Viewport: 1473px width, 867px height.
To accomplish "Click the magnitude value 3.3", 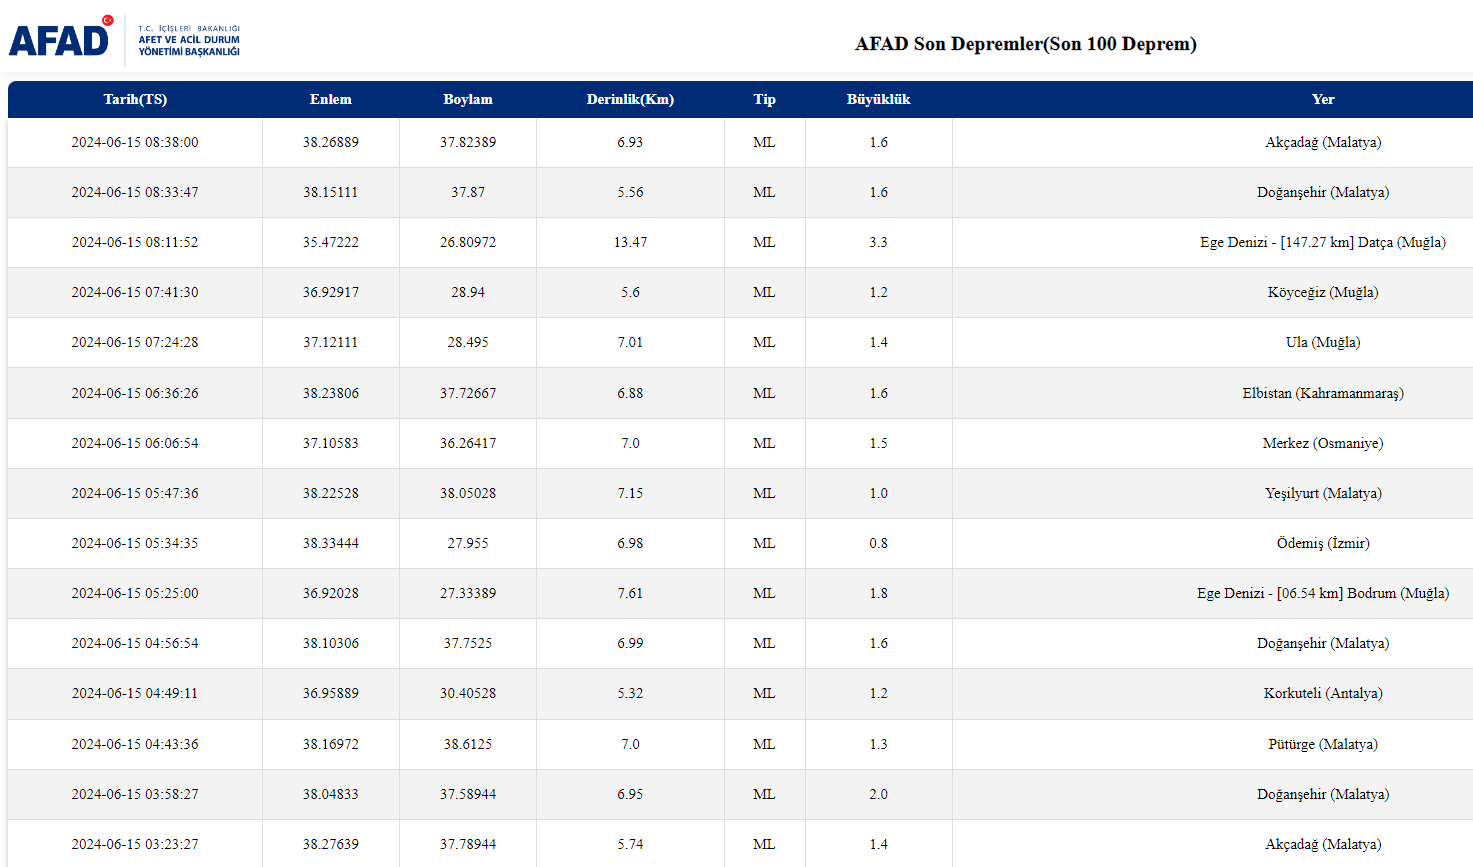I will pos(879,242).
